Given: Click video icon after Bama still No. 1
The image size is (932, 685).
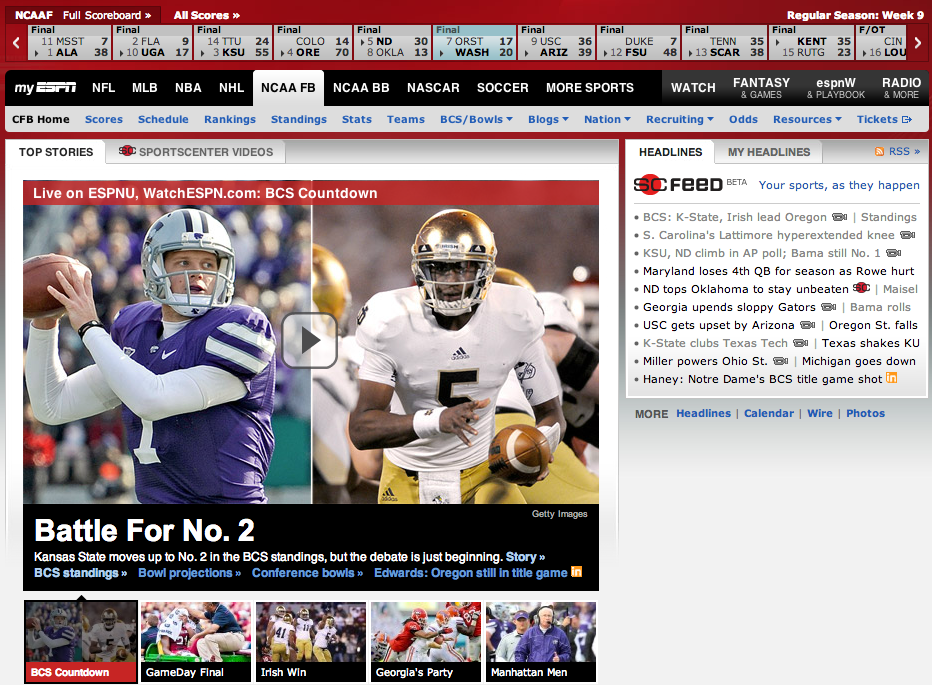Looking at the screenshot, I should coord(893,253).
